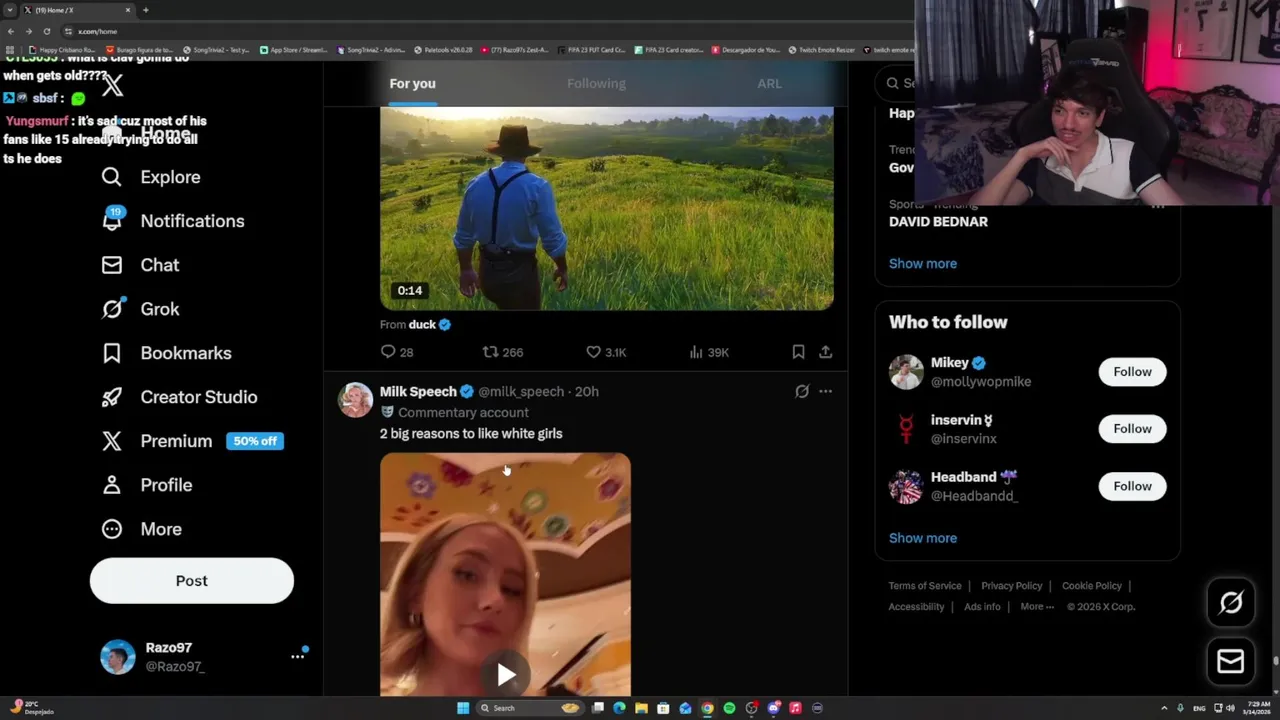Image resolution: width=1280 pixels, height=720 pixels.
Task: Click Mikey's avatar in Who to follow
Action: coord(906,372)
